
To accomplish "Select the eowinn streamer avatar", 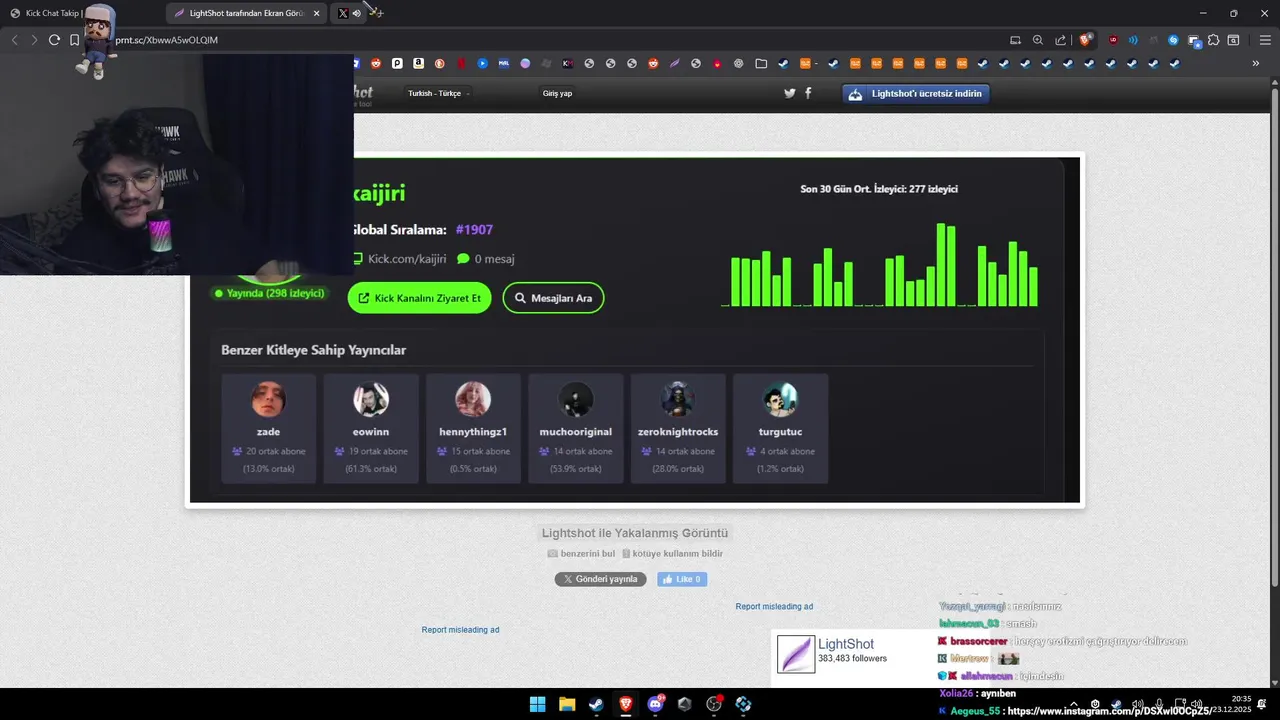I will (371, 400).
